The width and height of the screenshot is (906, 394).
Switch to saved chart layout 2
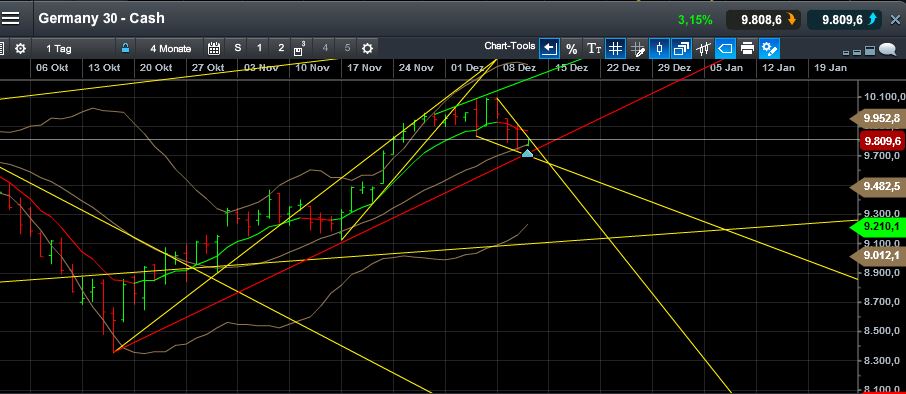click(281, 48)
